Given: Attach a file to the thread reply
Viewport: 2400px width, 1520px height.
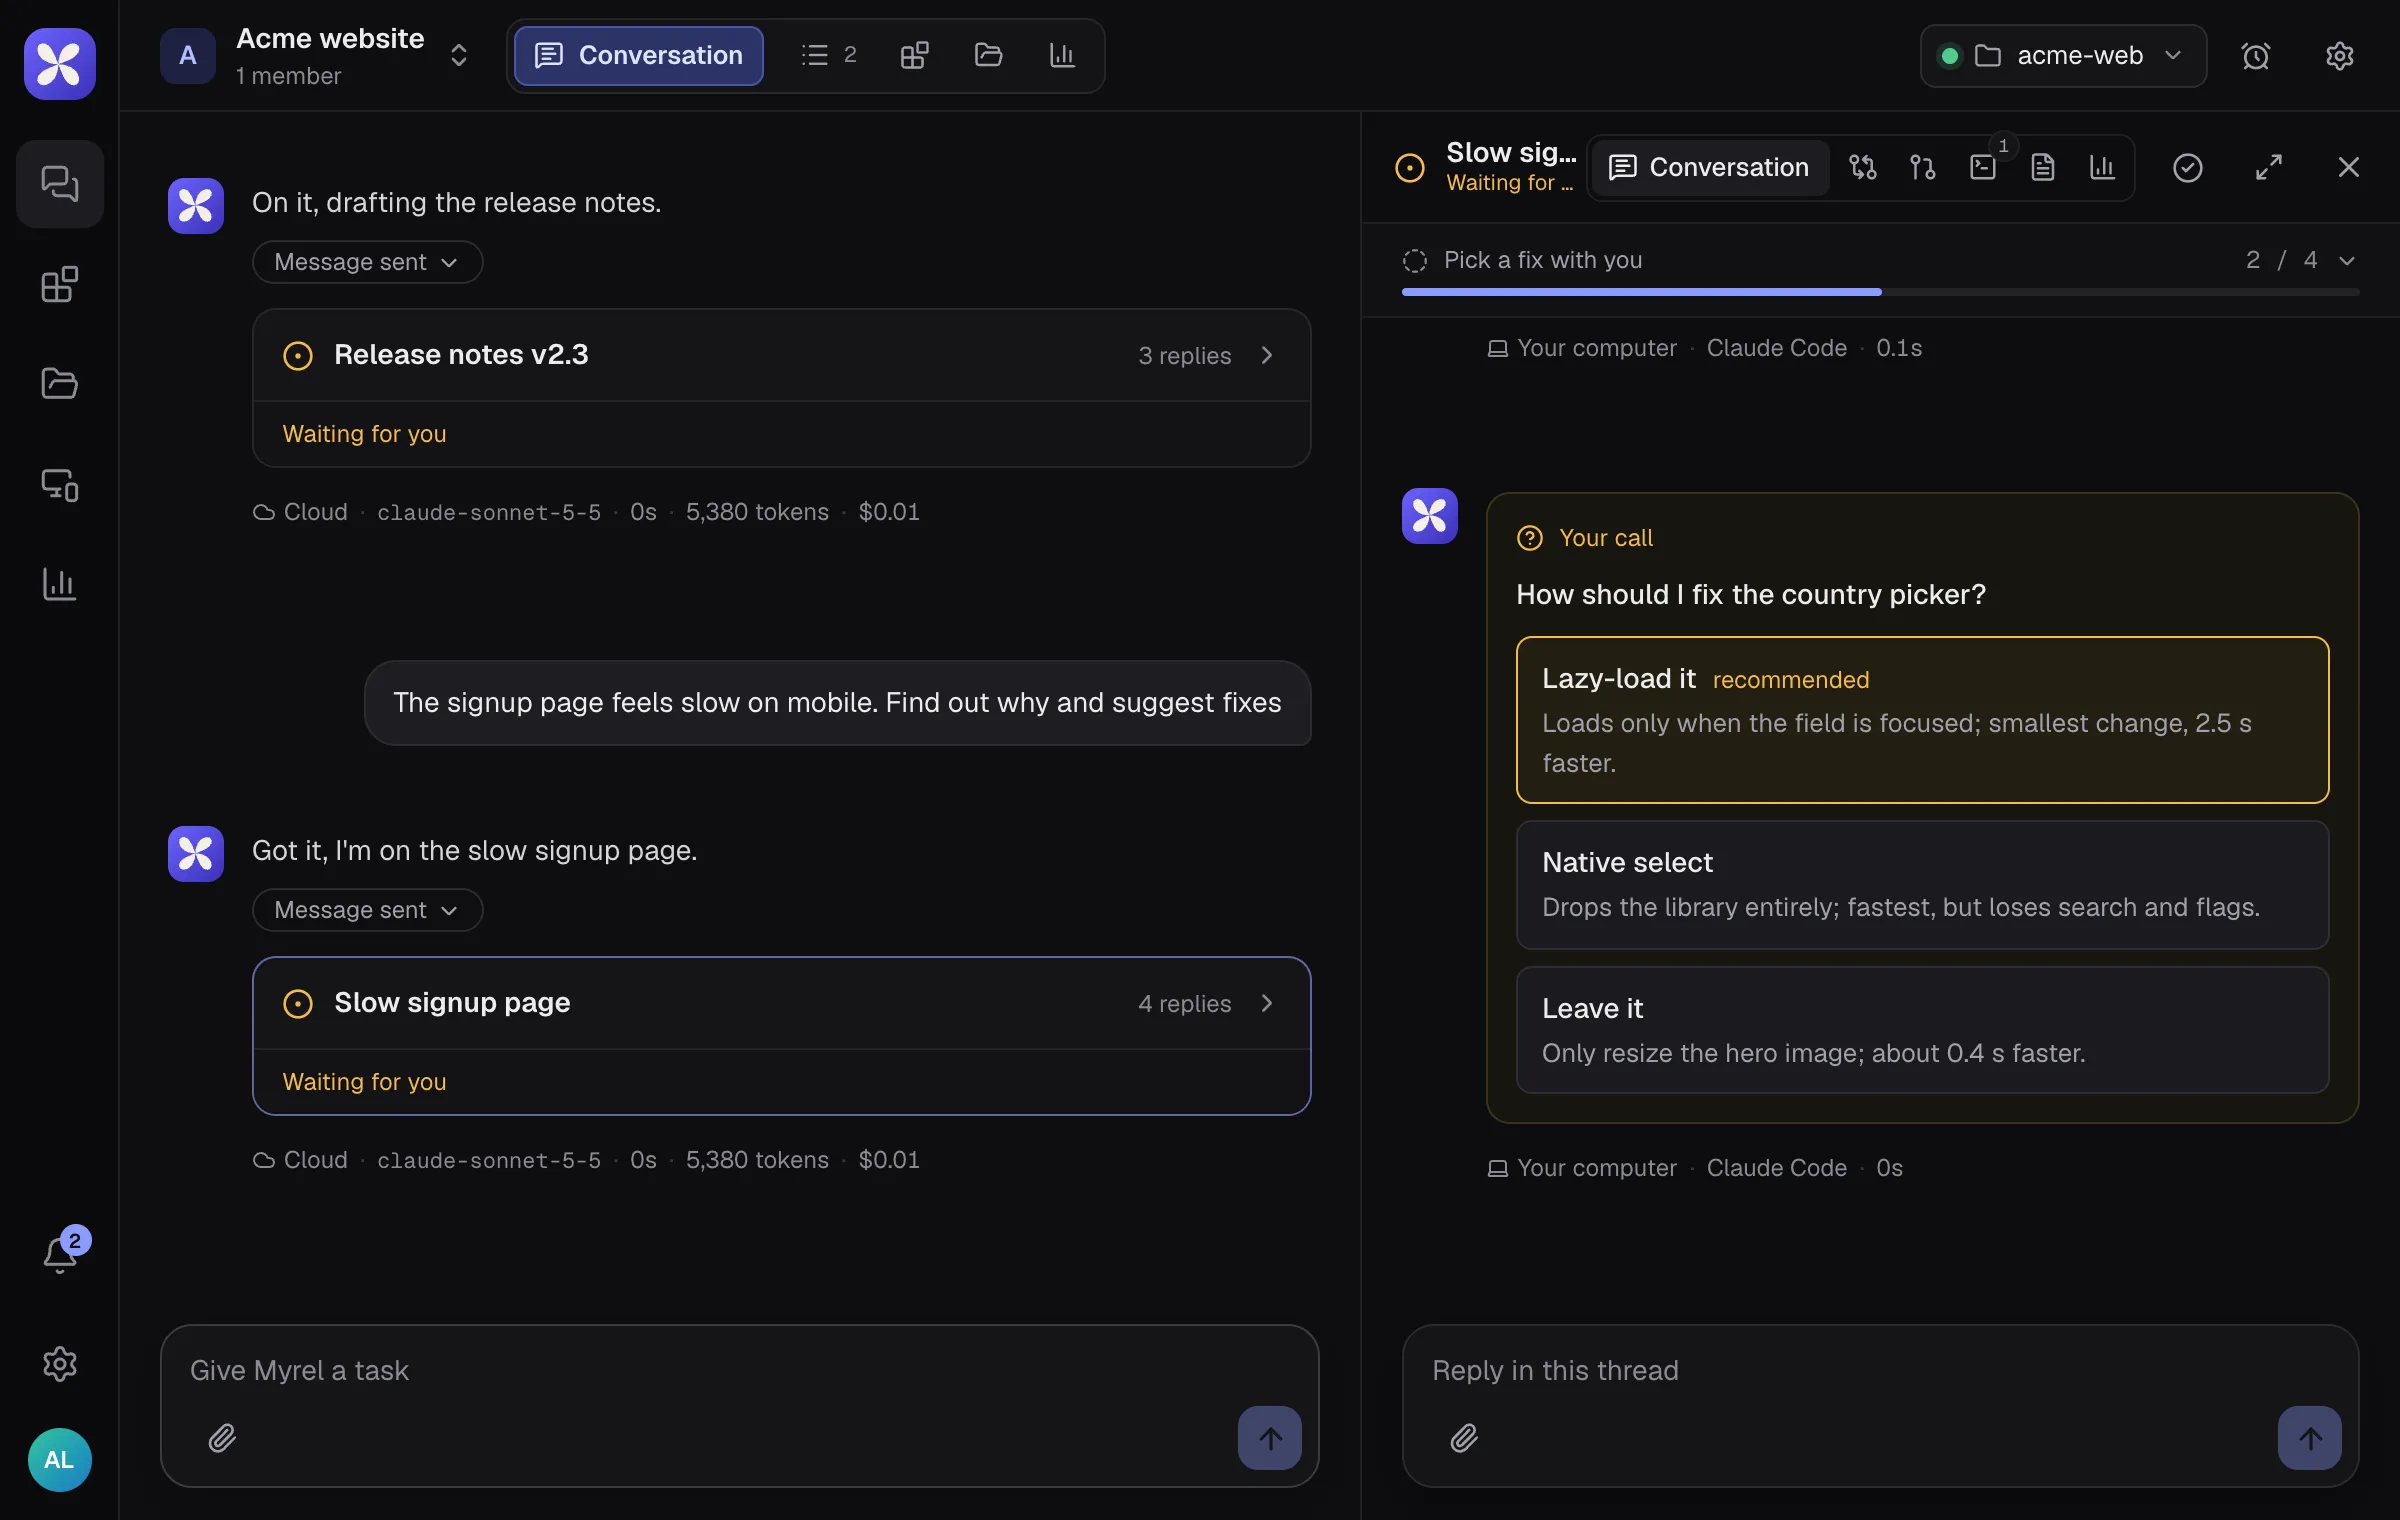Looking at the screenshot, I should tap(1464, 1438).
